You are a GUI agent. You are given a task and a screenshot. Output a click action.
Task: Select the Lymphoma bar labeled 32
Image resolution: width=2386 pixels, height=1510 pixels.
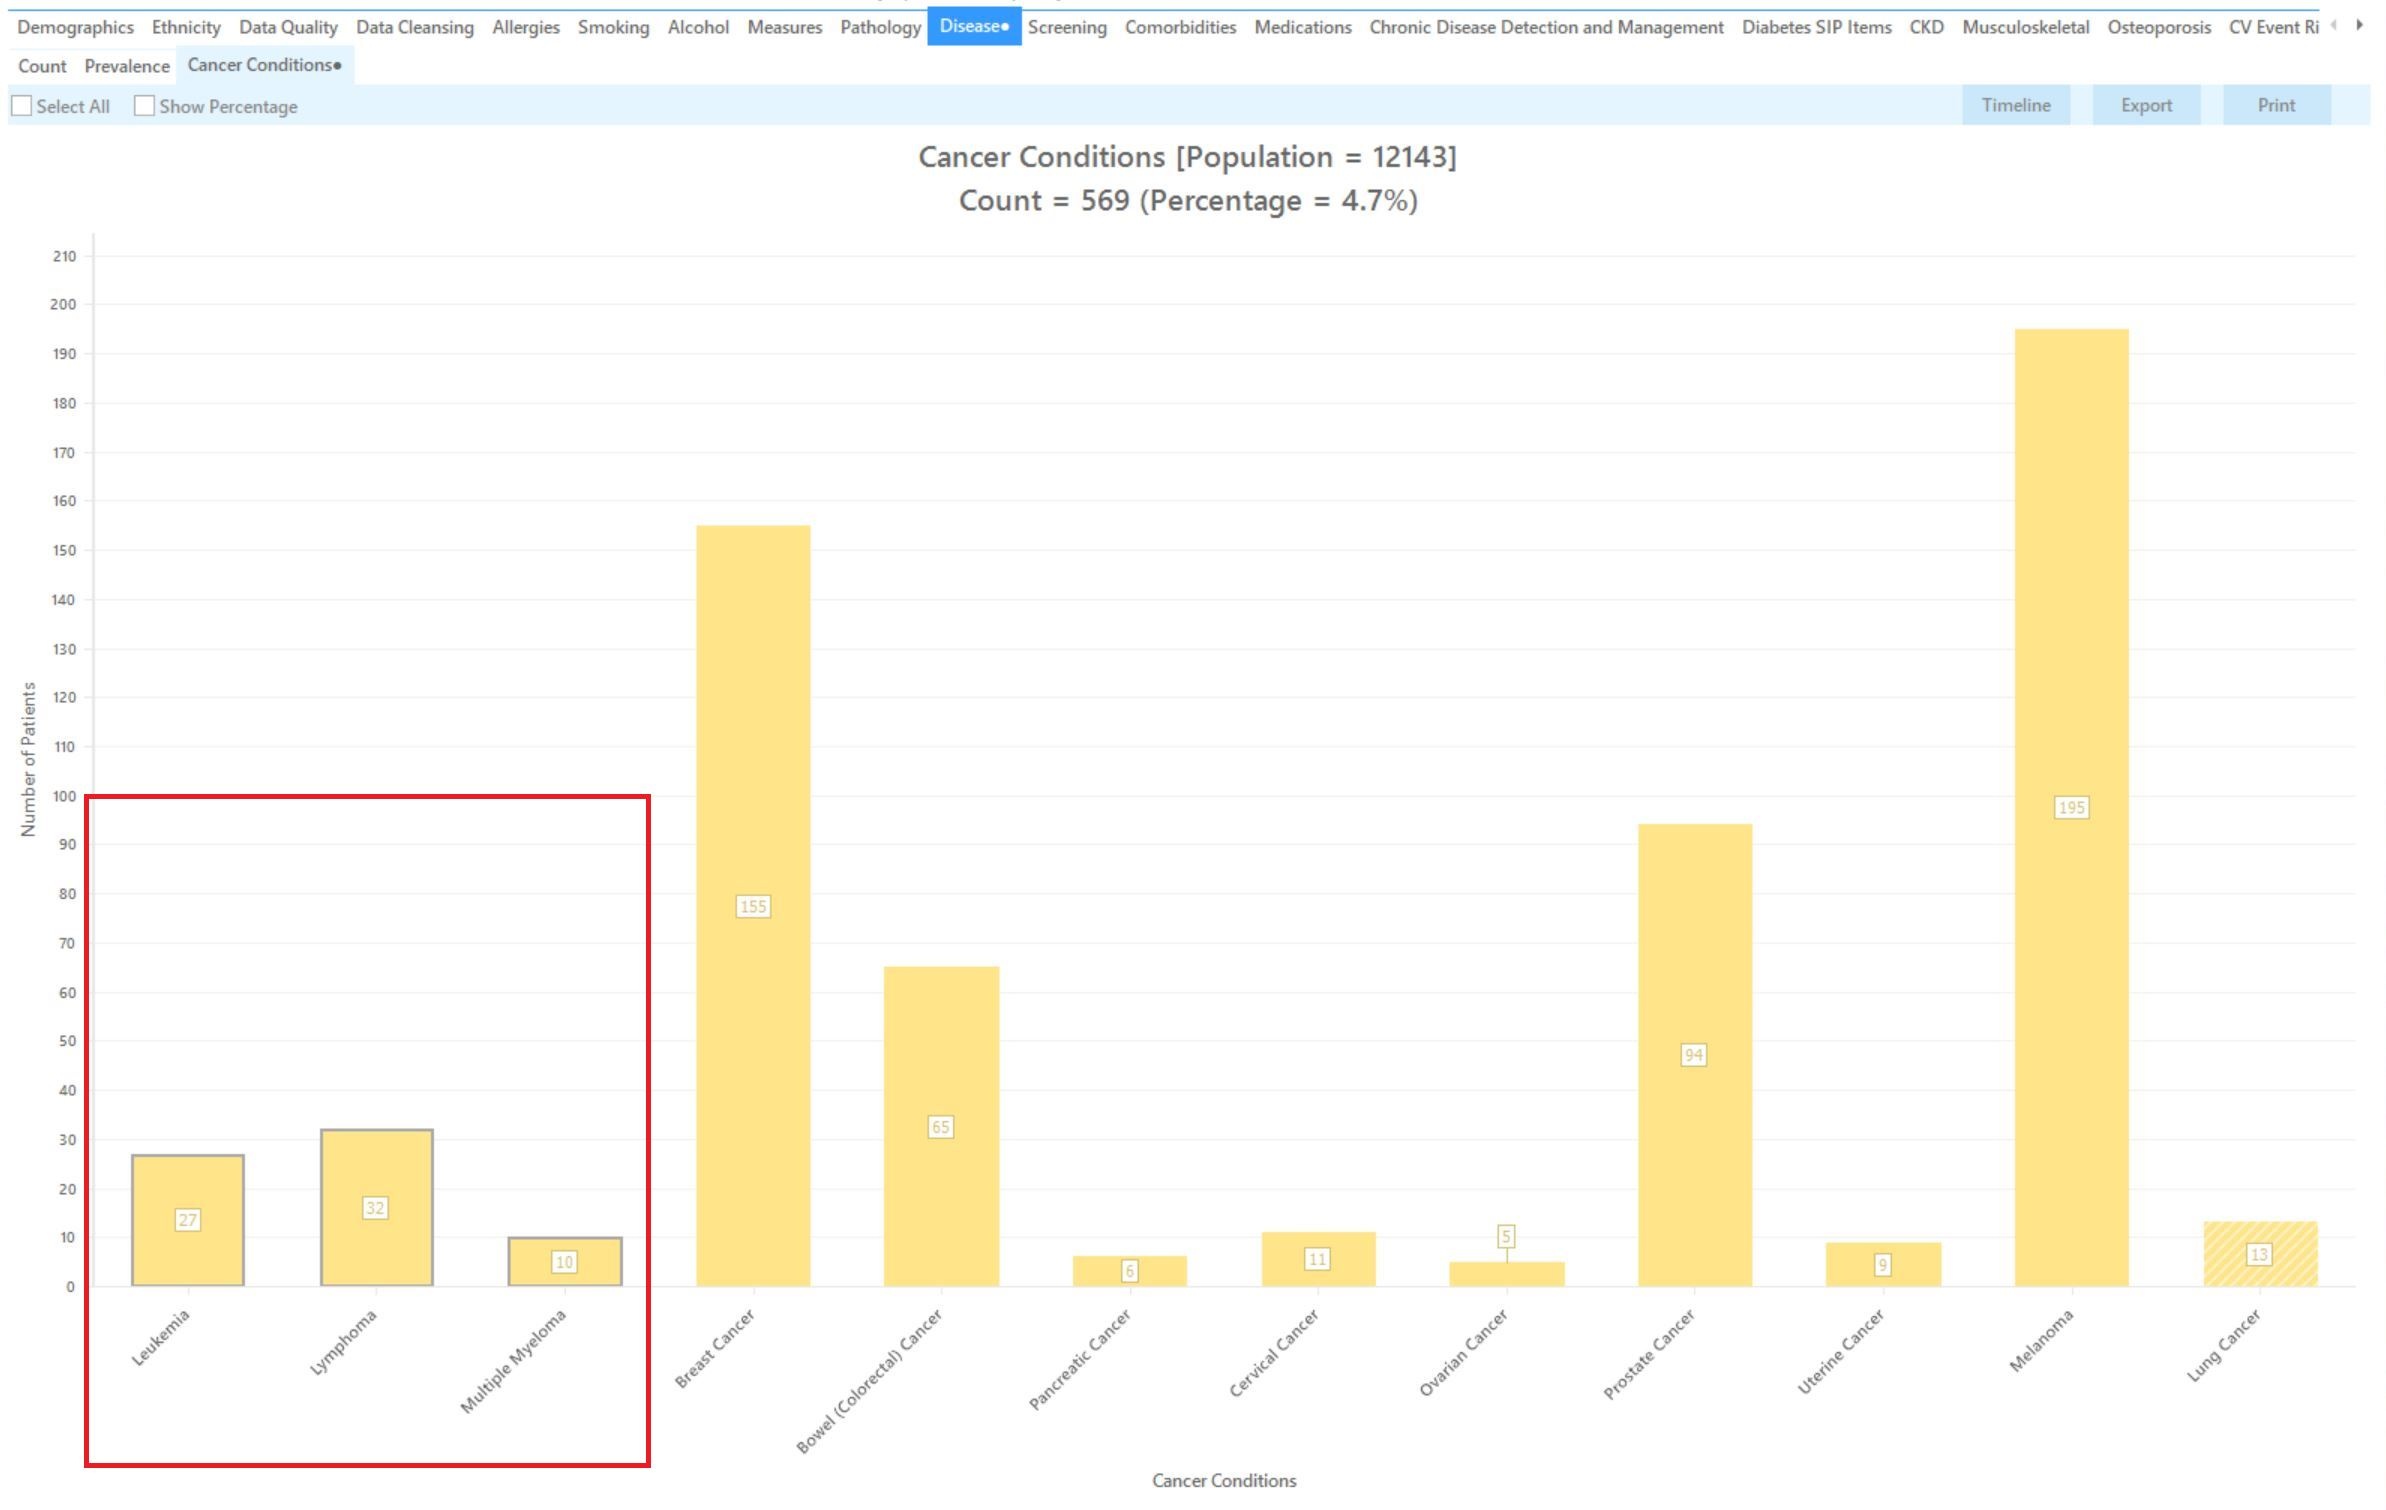(376, 1207)
